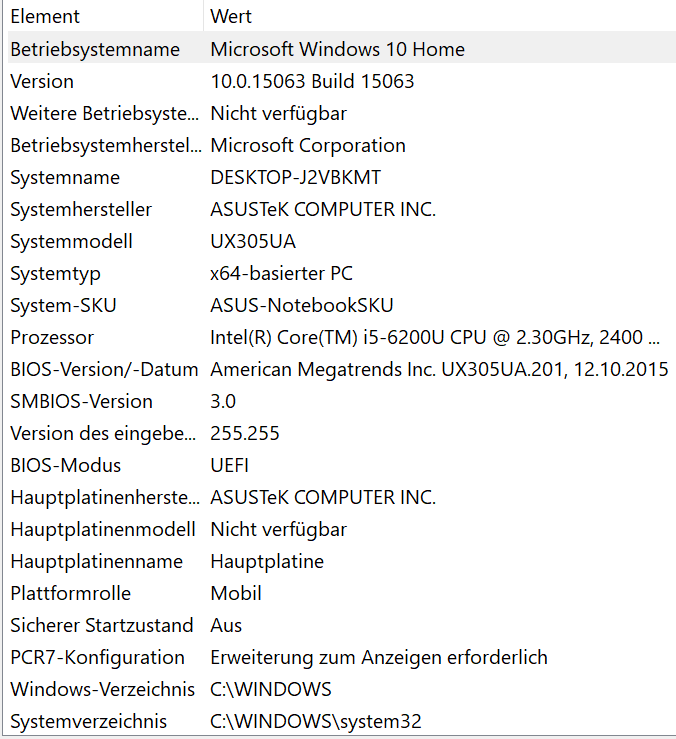Select the Systemhersteller row
676x739 pixels.
pyautogui.click(x=342, y=209)
